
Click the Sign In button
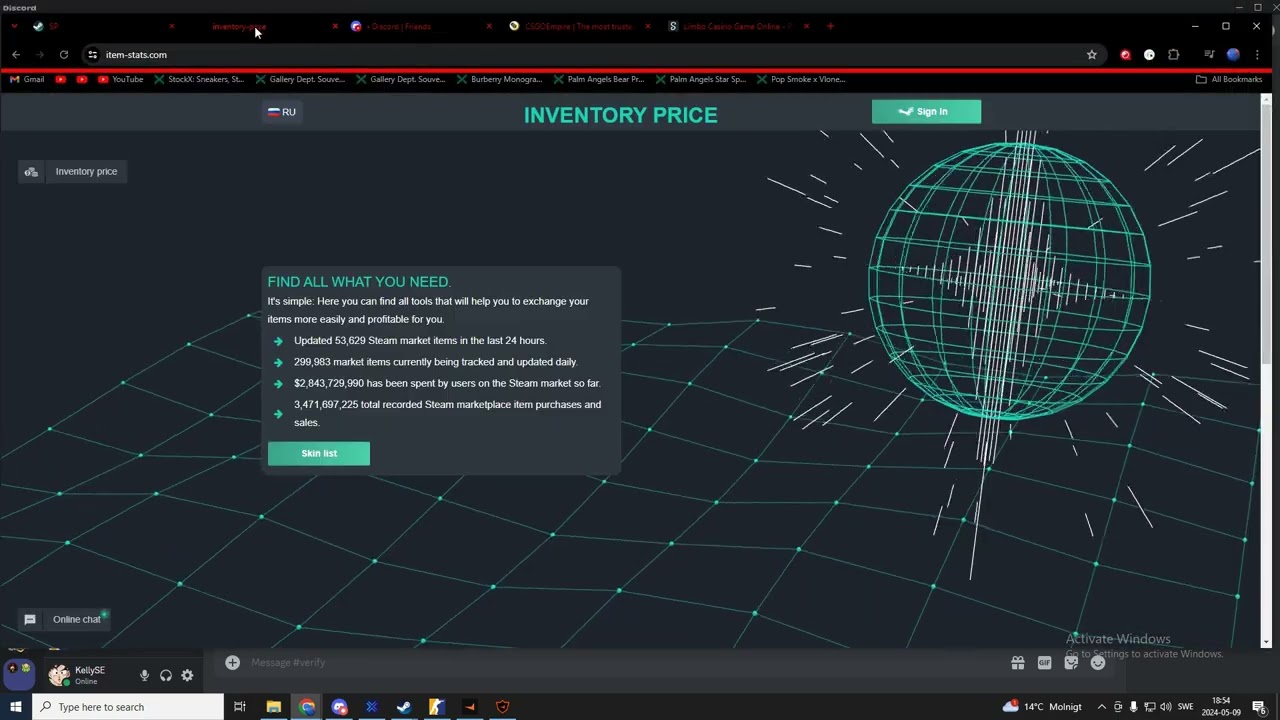(926, 112)
